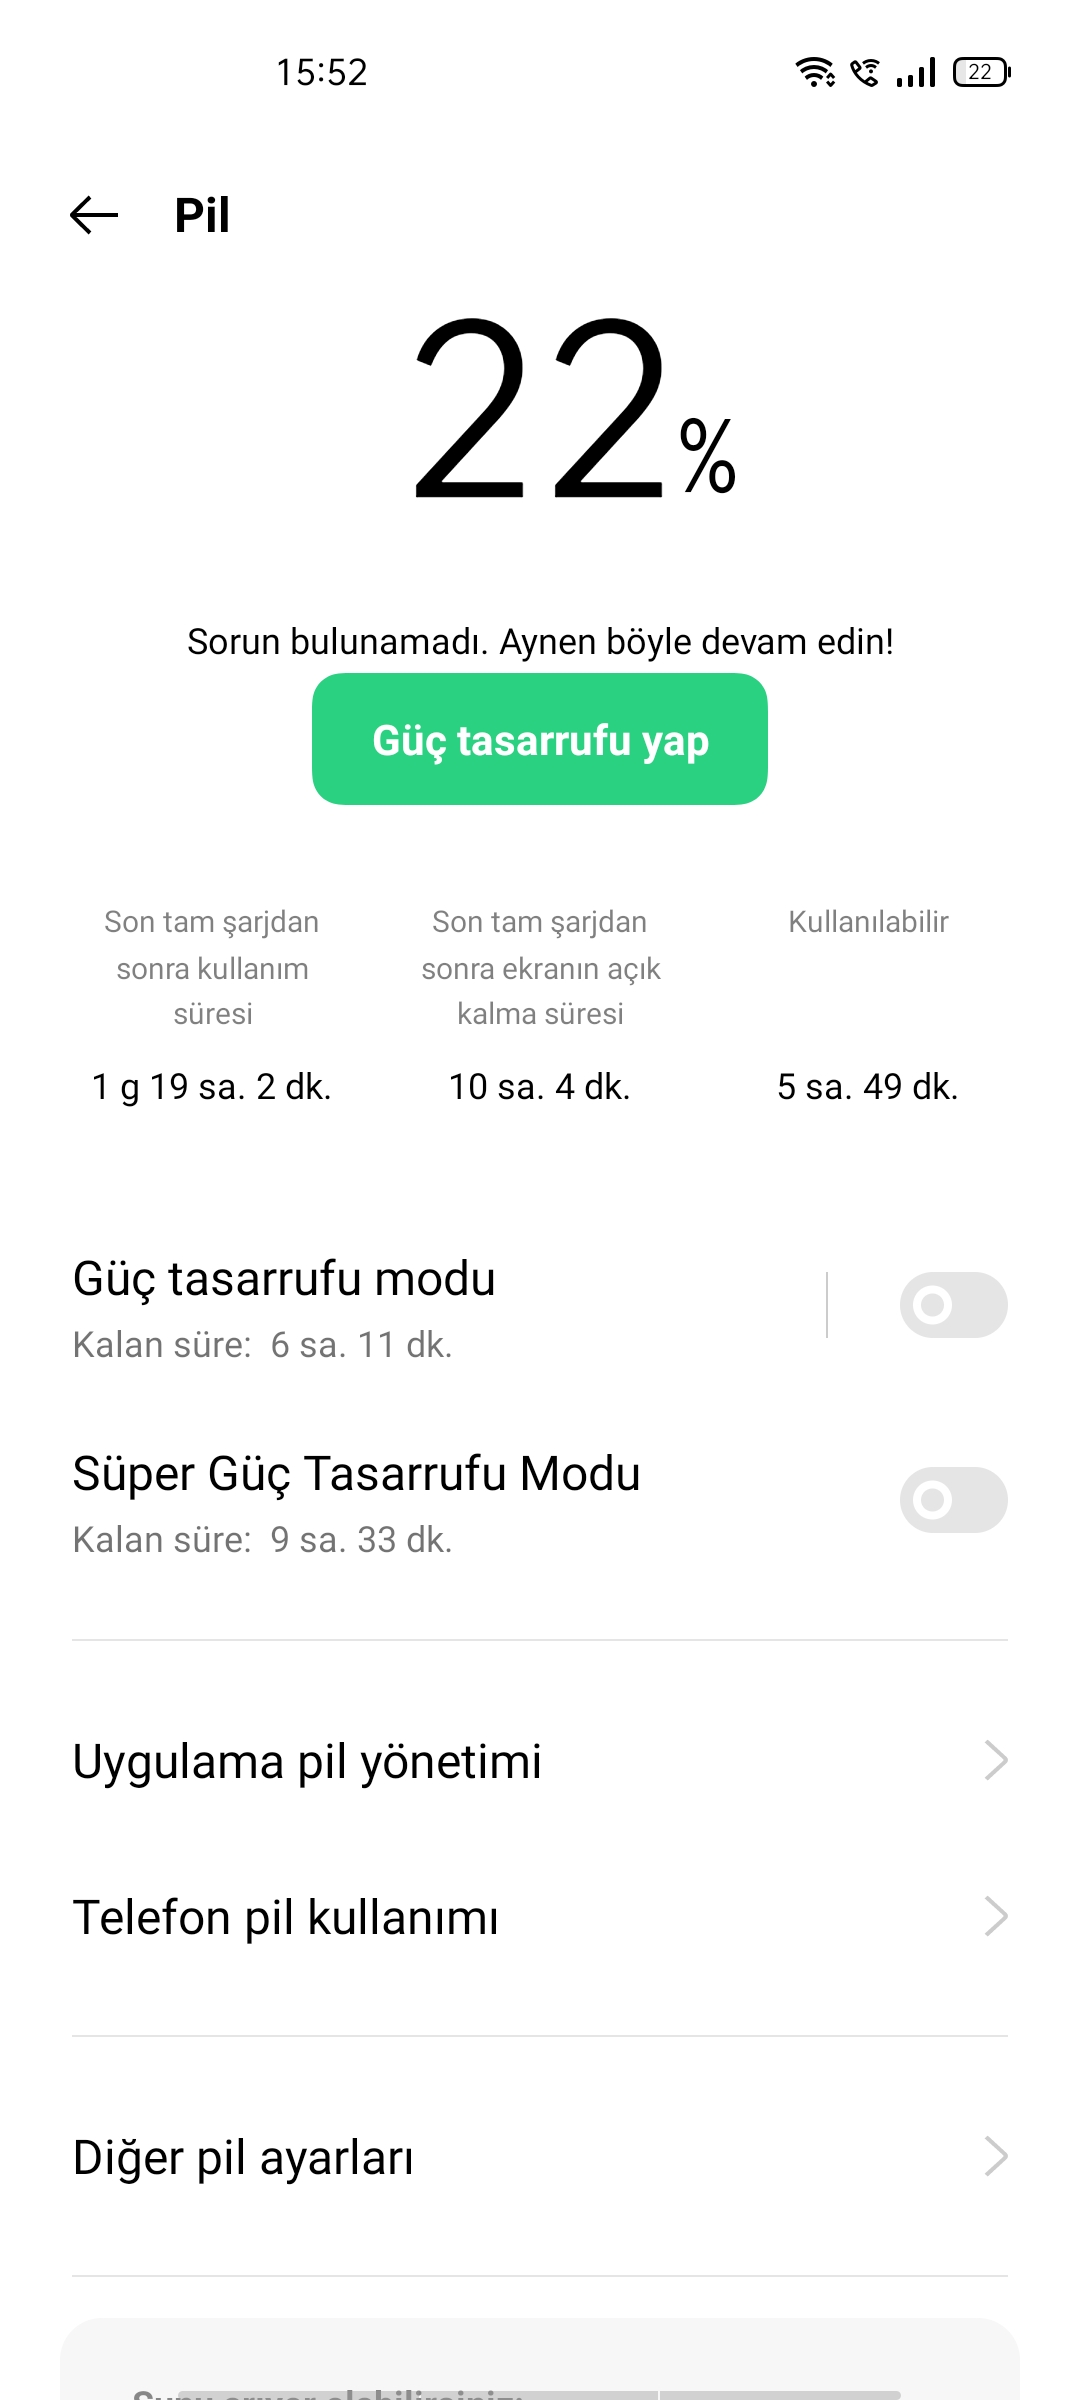Expand Diğer pil ayarları chevron

coord(995,2157)
